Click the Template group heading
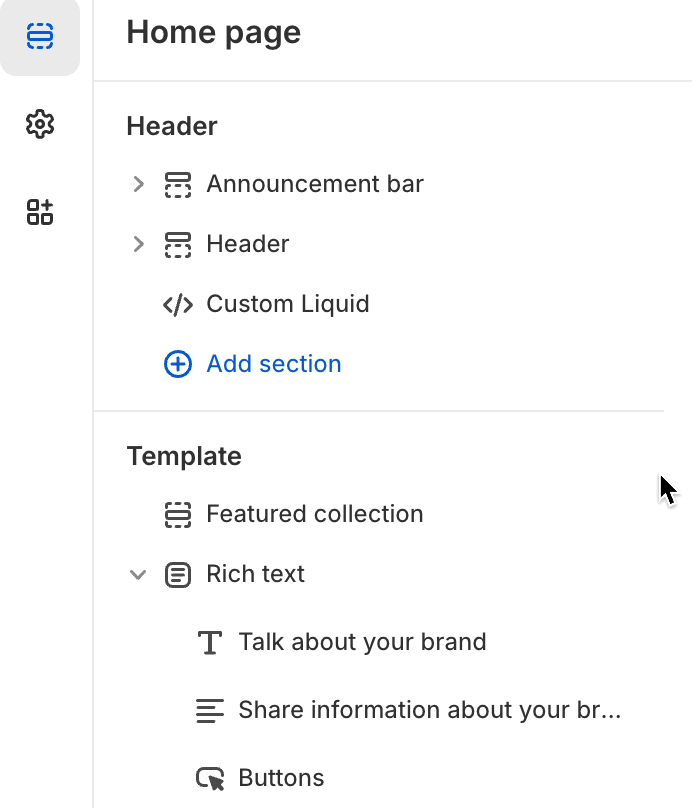This screenshot has height=808, width=692. (x=184, y=457)
